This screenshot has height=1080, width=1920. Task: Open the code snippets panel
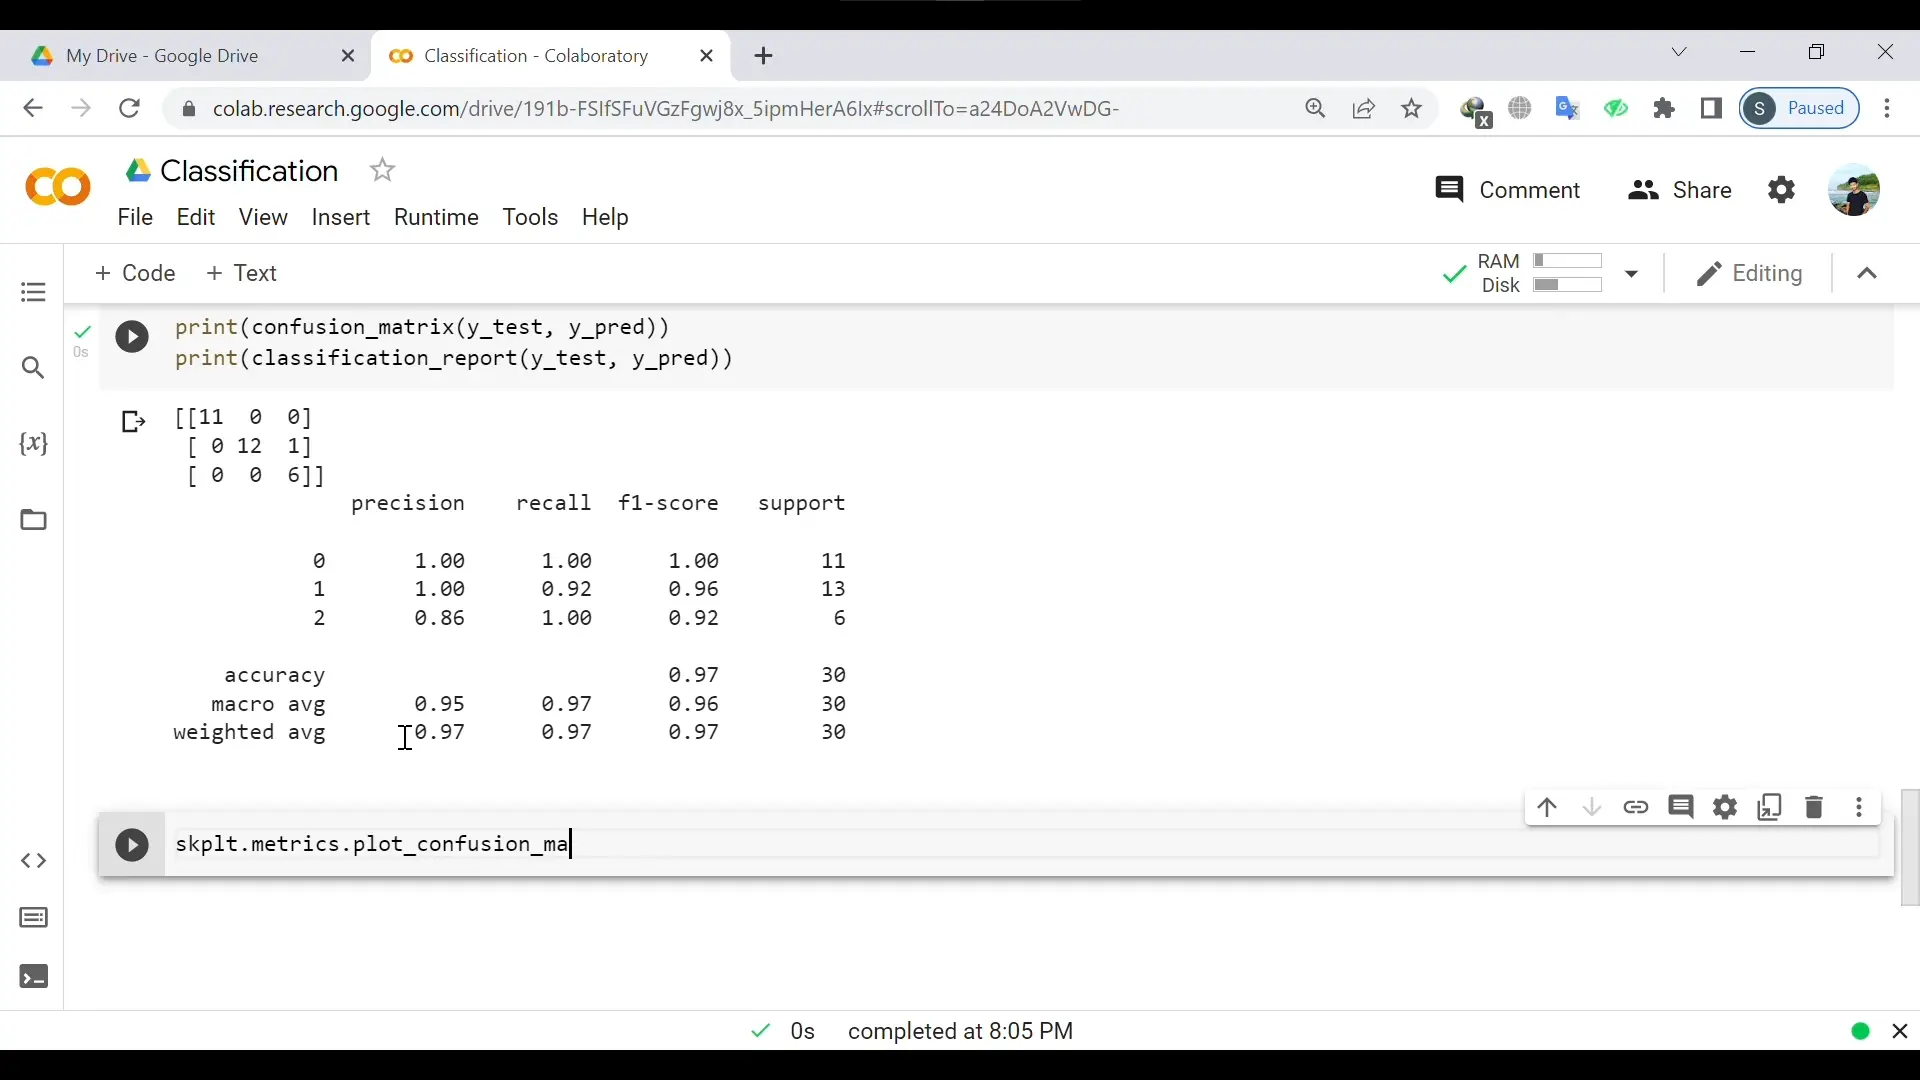coord(33,860)
